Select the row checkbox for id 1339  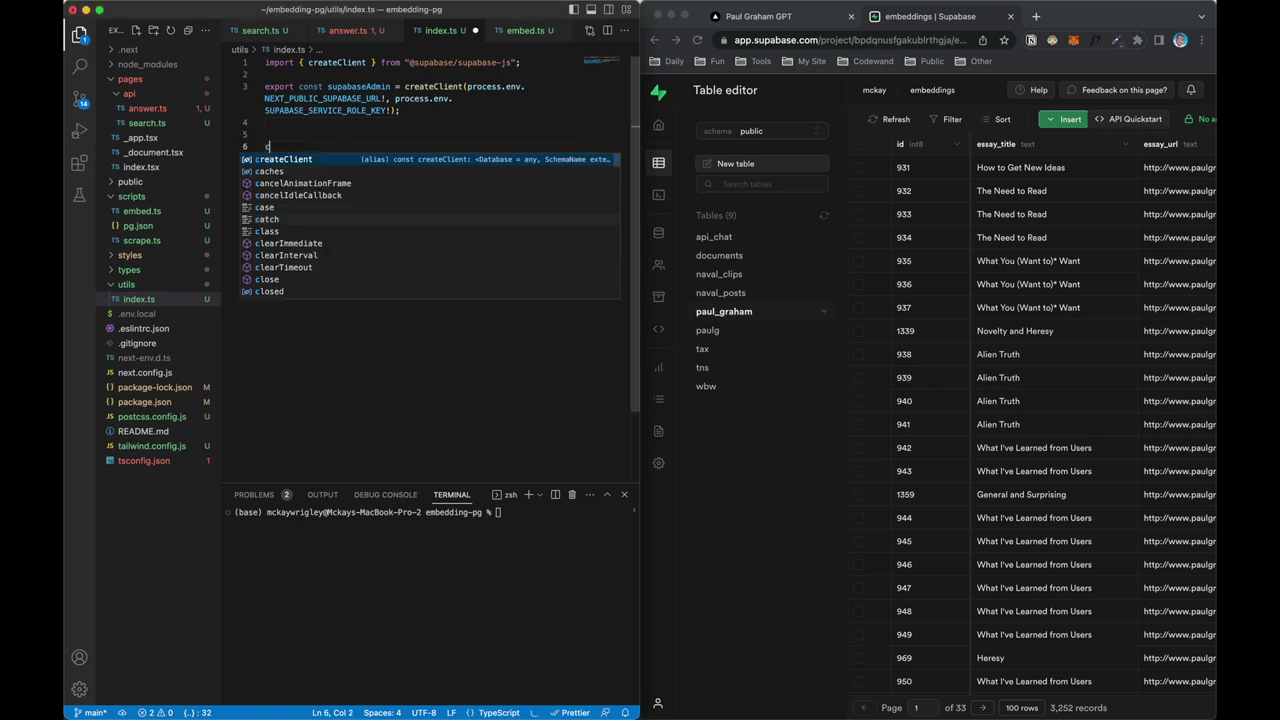click(x=859, y=331)
